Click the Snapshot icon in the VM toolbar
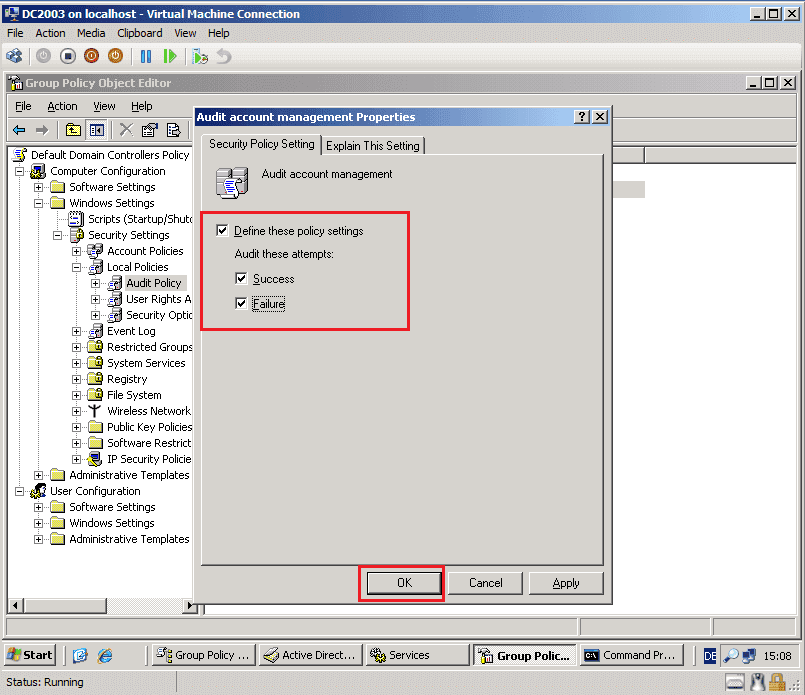Viewport: 805px width, 695px height. (199, 56)
